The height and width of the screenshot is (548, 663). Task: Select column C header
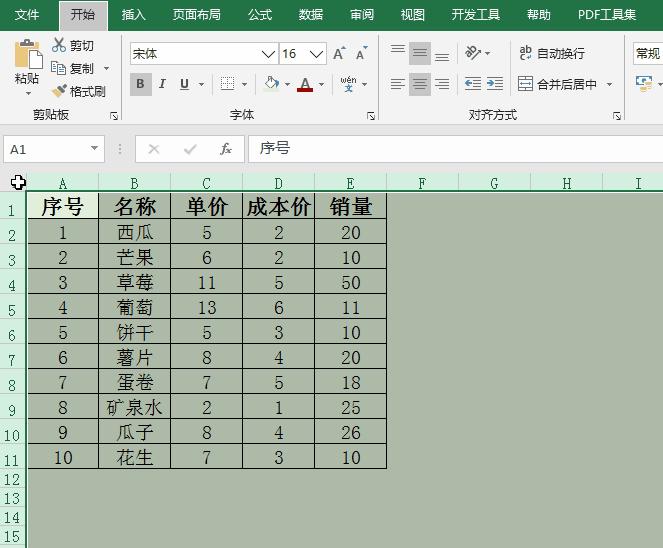[x=206, y=183]
